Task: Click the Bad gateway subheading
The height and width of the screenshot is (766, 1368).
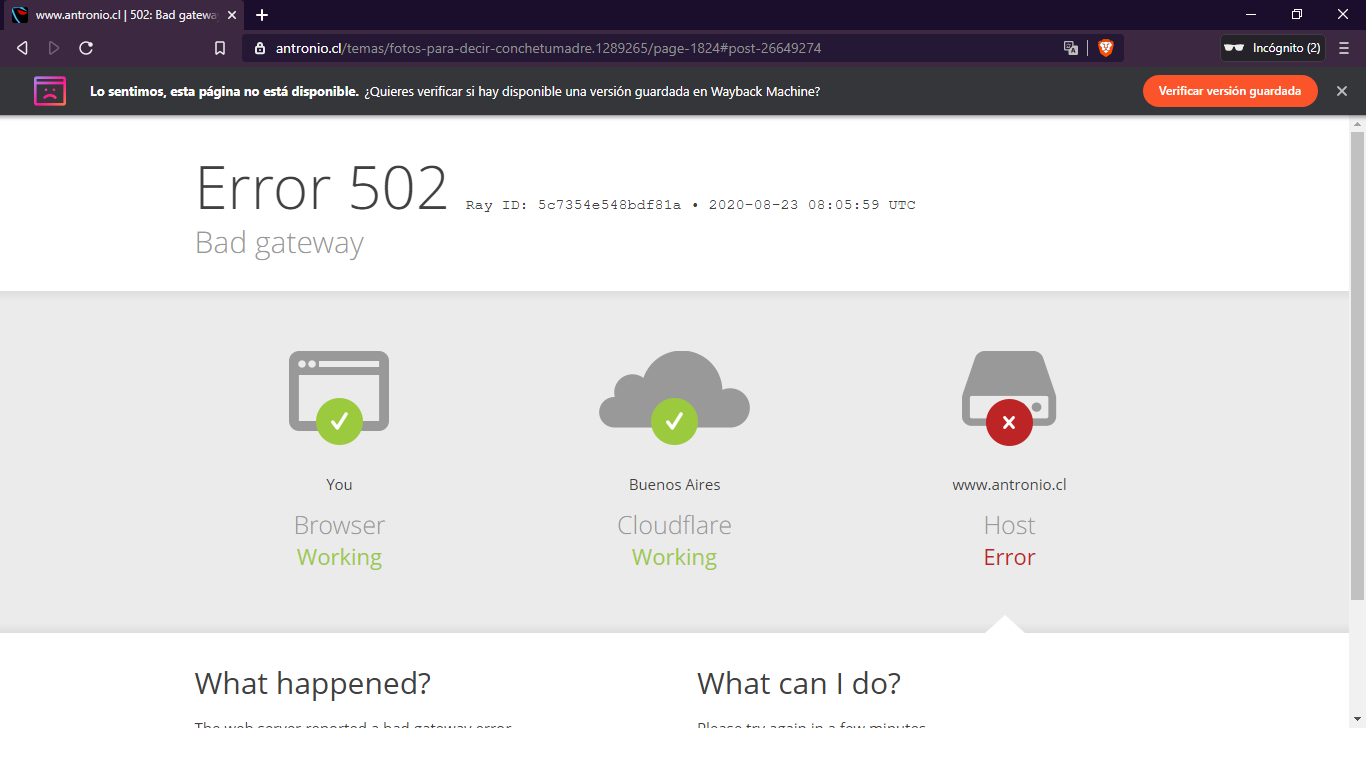Action: (x=279, y=243)
